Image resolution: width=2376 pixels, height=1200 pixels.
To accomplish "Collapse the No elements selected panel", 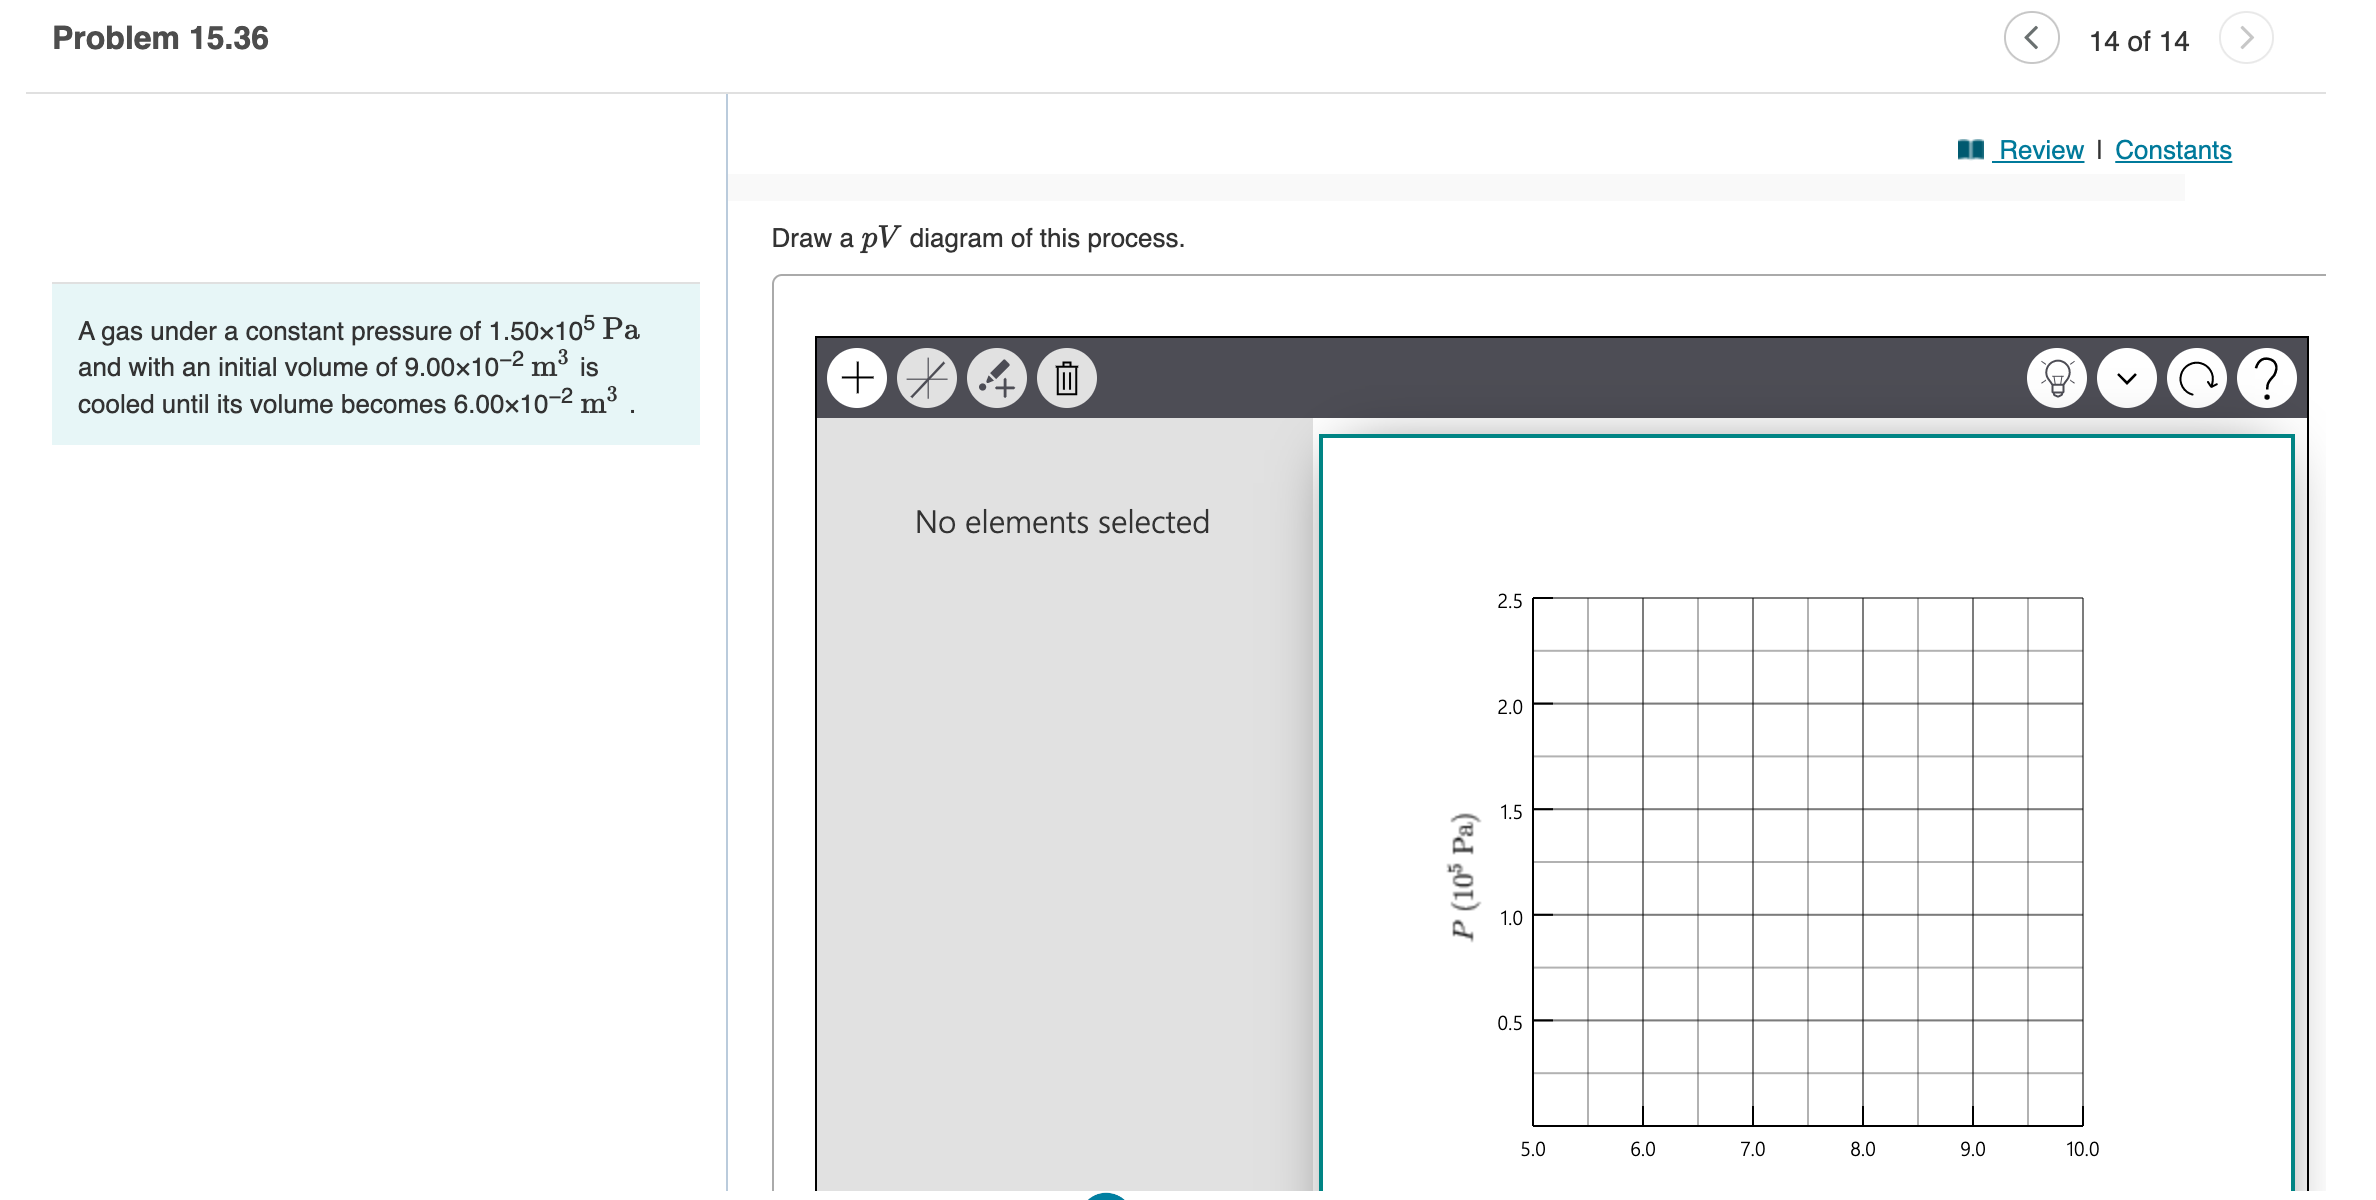I will (1060, 522).
